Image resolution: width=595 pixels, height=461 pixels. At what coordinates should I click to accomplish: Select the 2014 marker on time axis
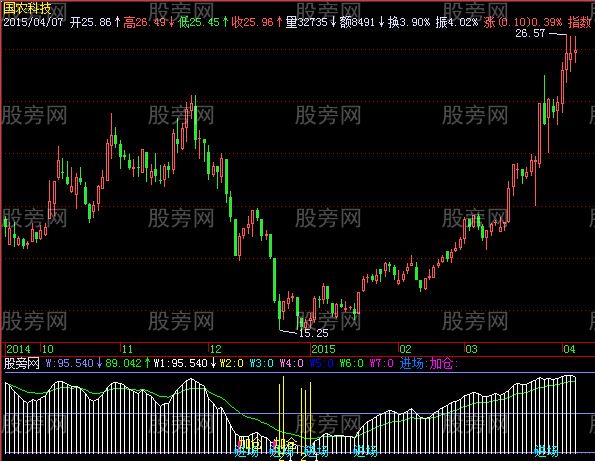pos(18,349)
